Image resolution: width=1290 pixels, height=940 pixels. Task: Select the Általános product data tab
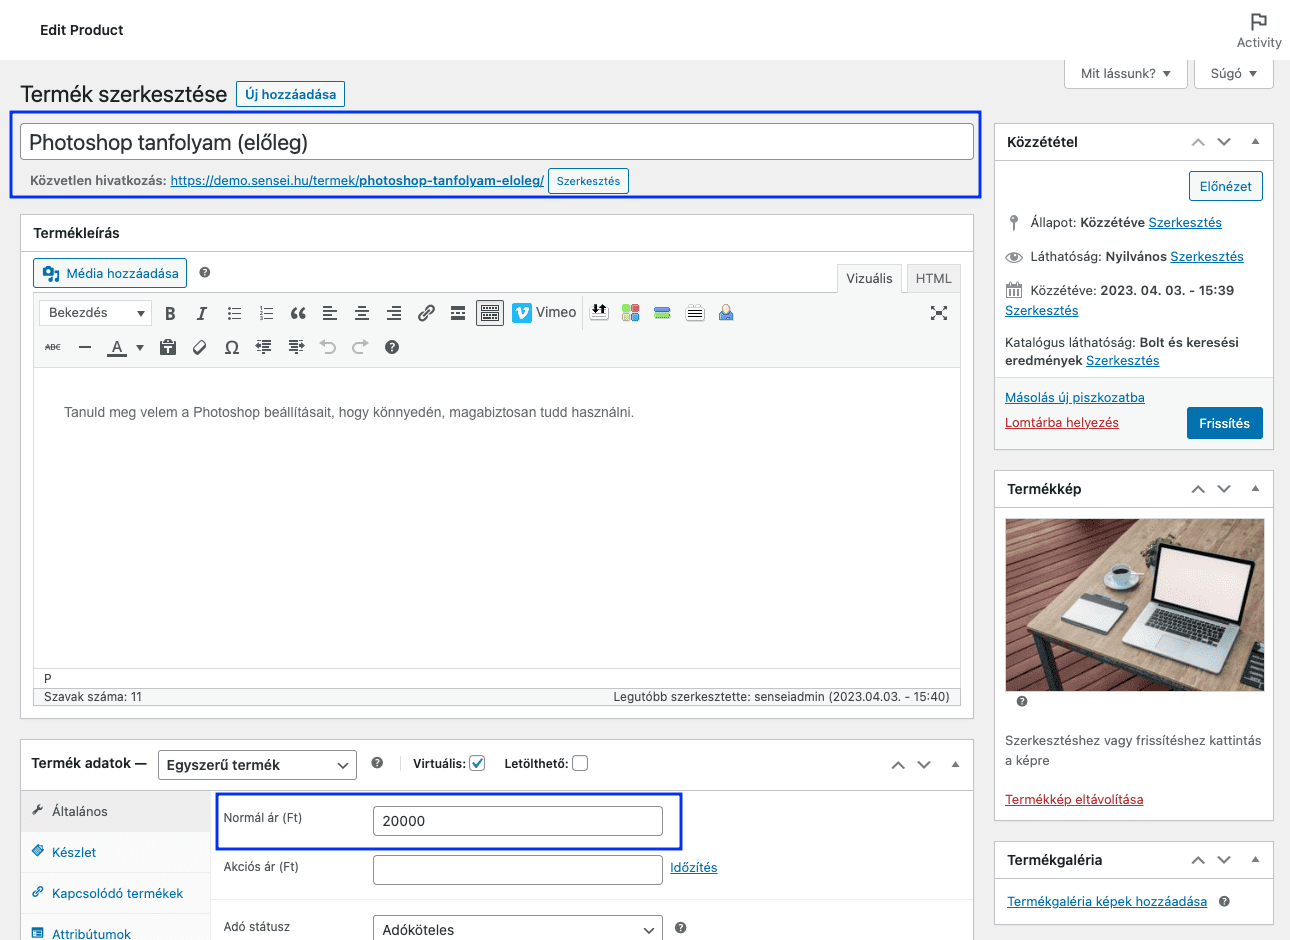coord(115,811)
